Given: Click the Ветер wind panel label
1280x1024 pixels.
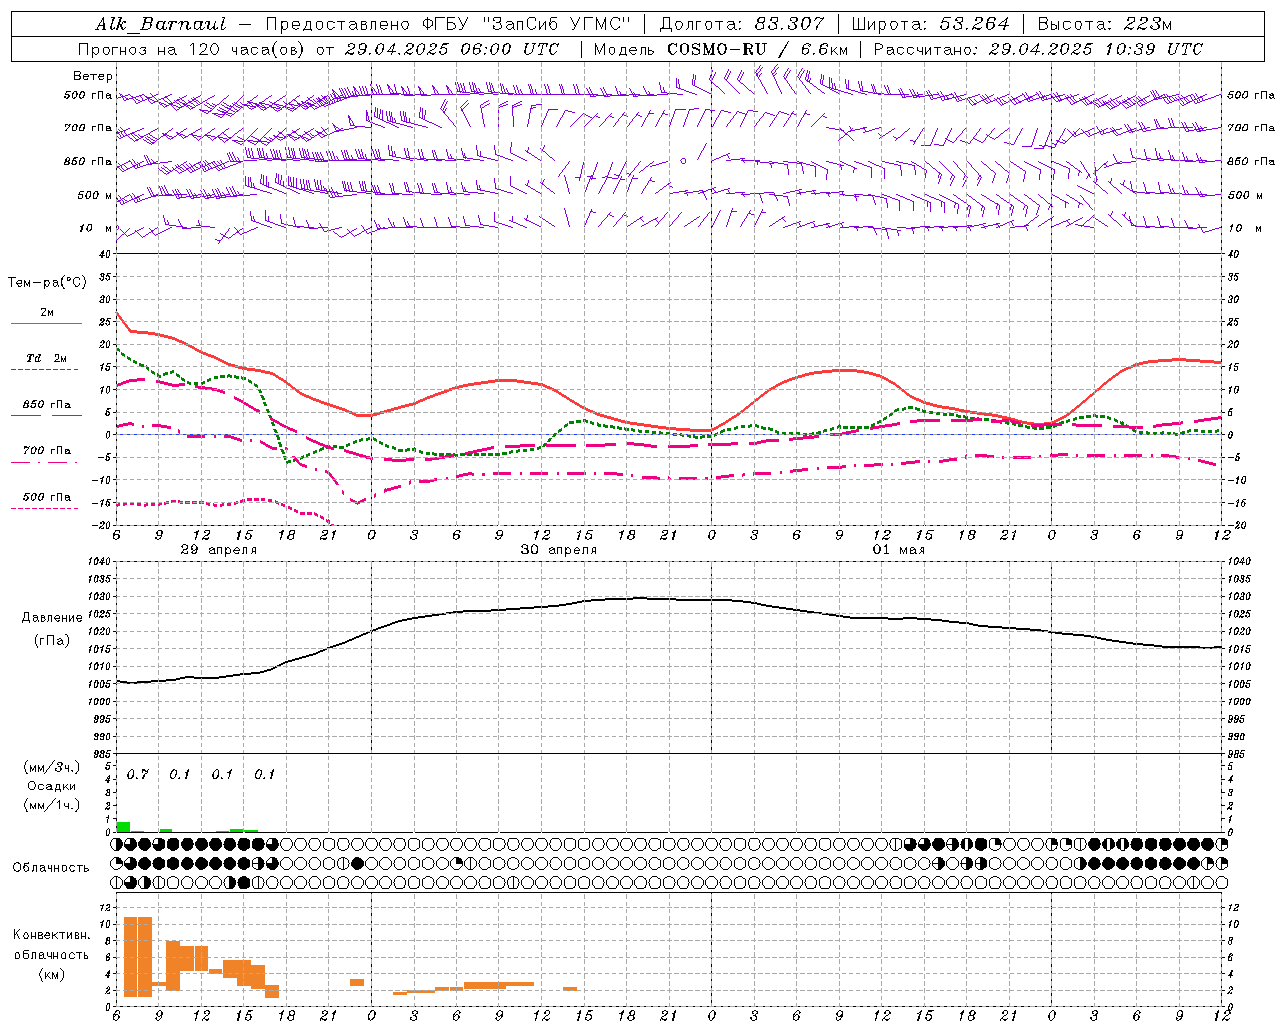Looking at the screenshot, I should pos(93,76).
